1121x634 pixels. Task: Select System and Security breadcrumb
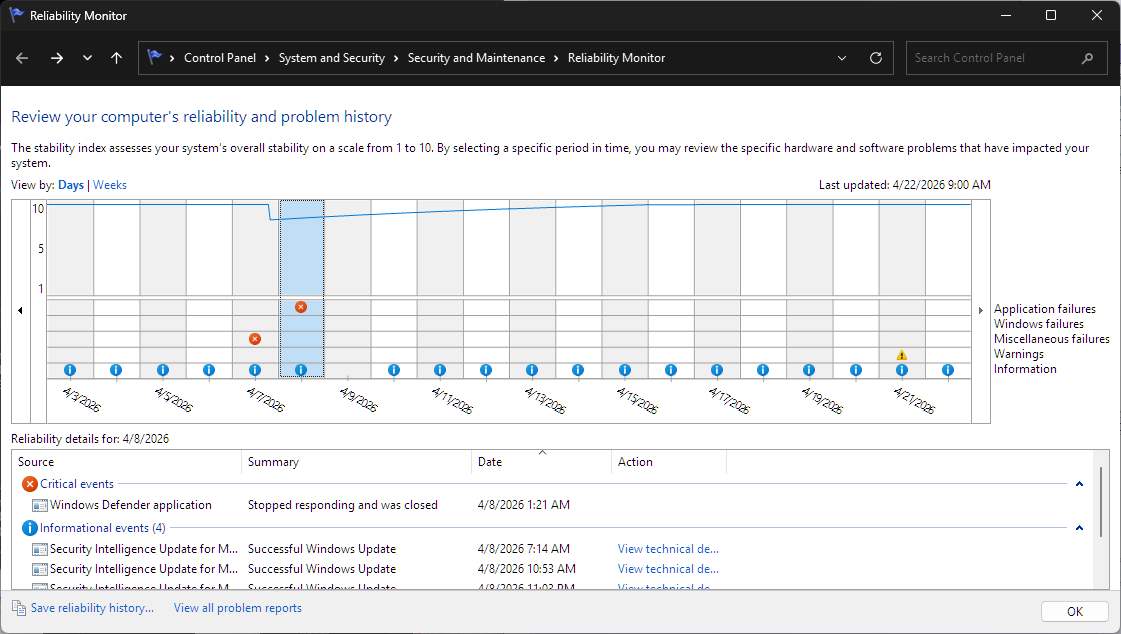332,58
